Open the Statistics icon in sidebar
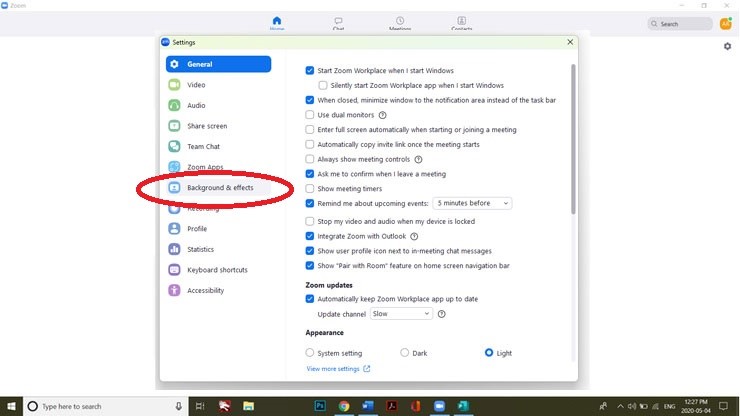 [174, 249]
